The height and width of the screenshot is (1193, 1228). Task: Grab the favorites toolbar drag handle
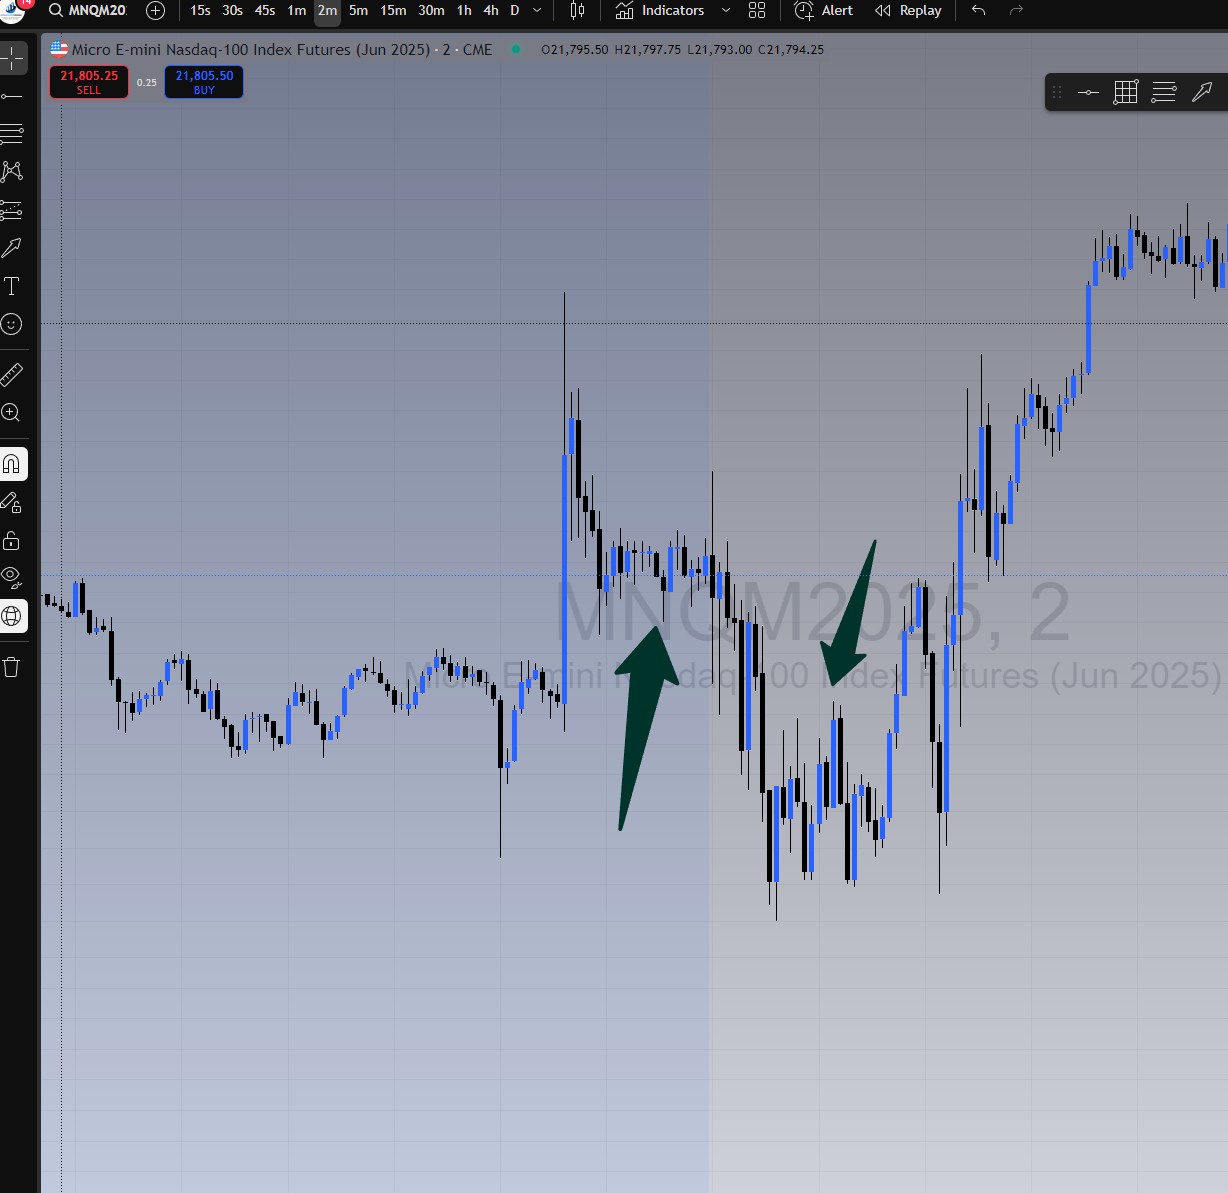pos(1057,93)
